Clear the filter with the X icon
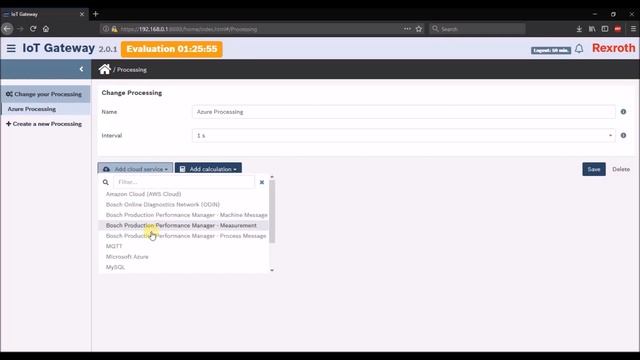The width and height of the screenshot is (640, 360). pos(262,182)
